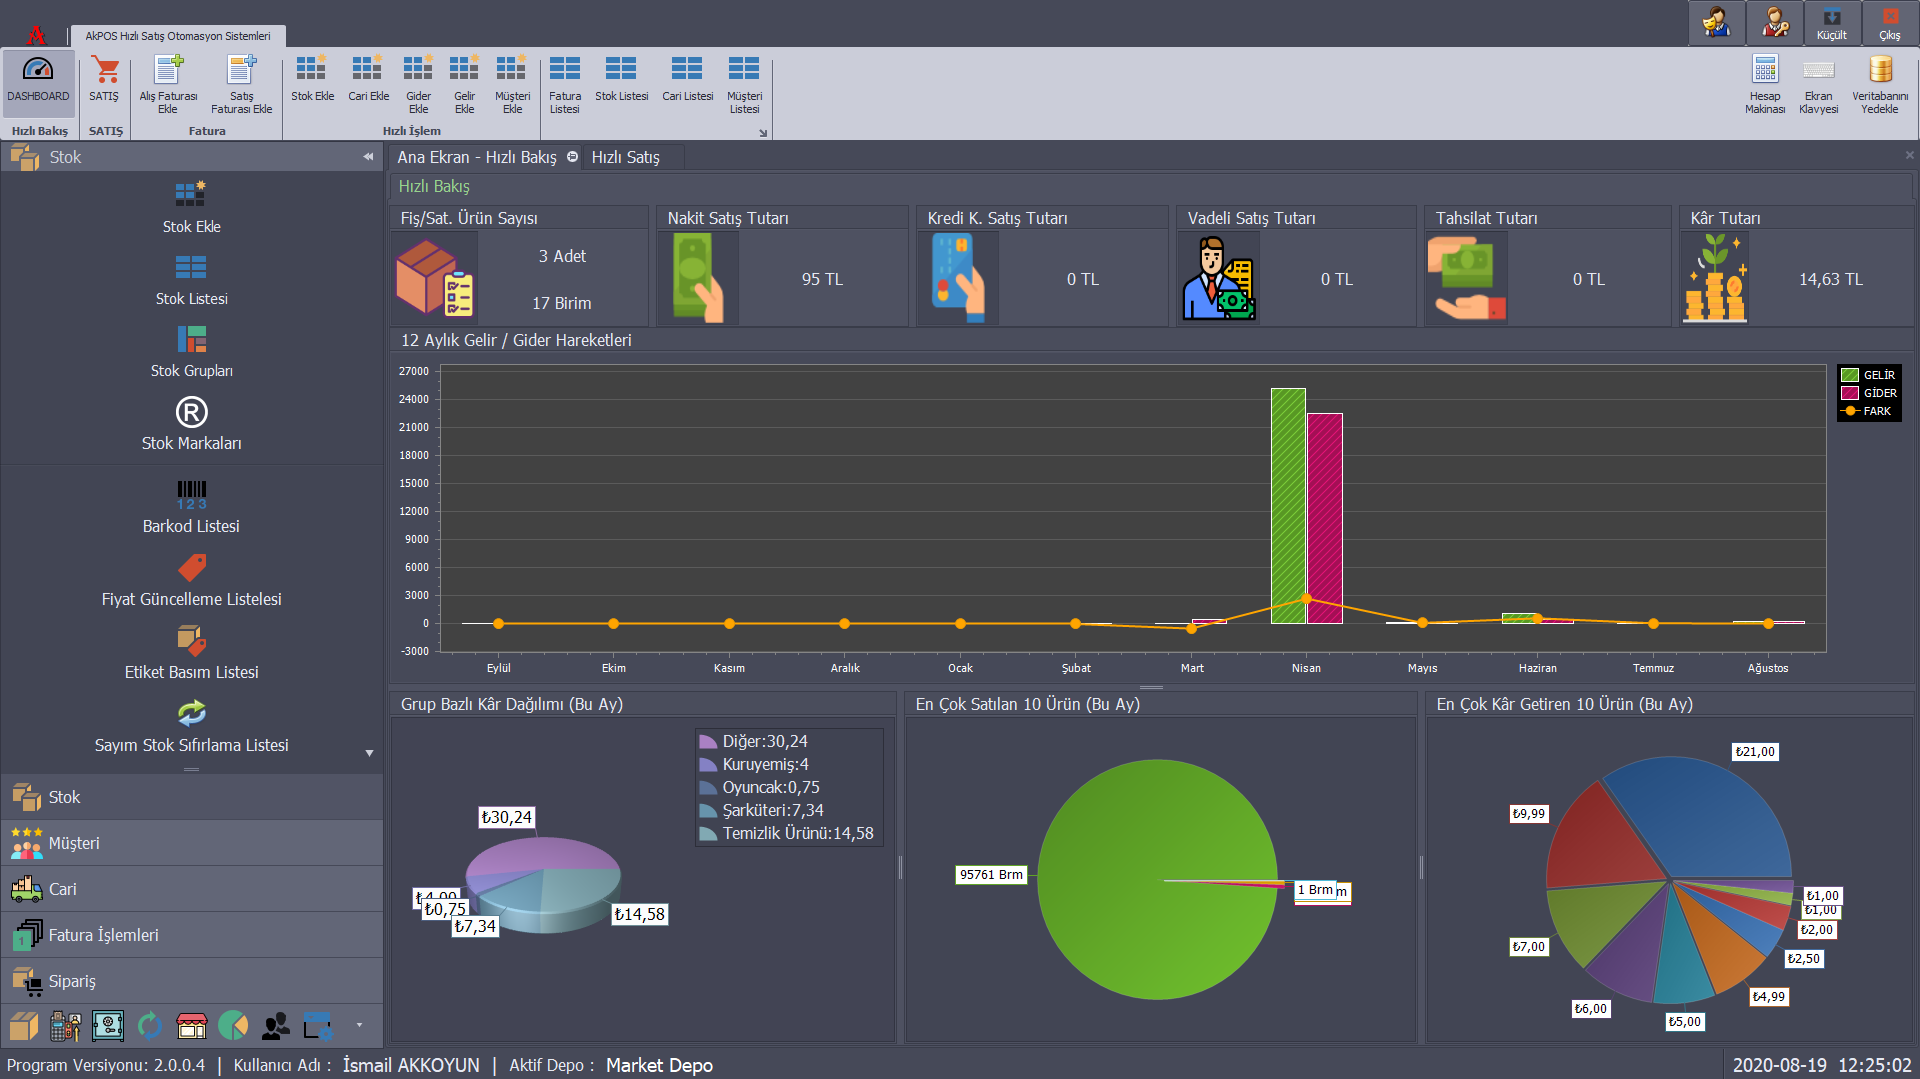The width and height of the screenshot is (1920, 1079).
Task: Open the sidebar bottom icon overflow dropdown
Action: (x=359, y=1025)
